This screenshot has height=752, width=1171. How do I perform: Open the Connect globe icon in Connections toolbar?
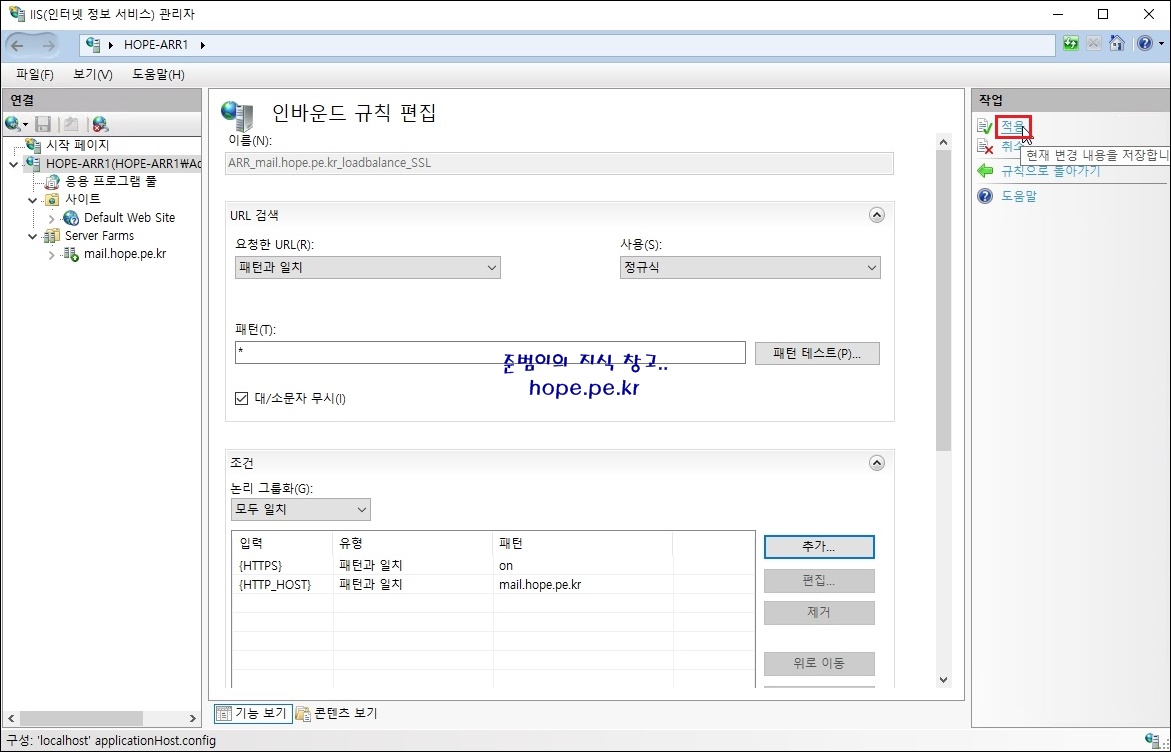(13, 124)
